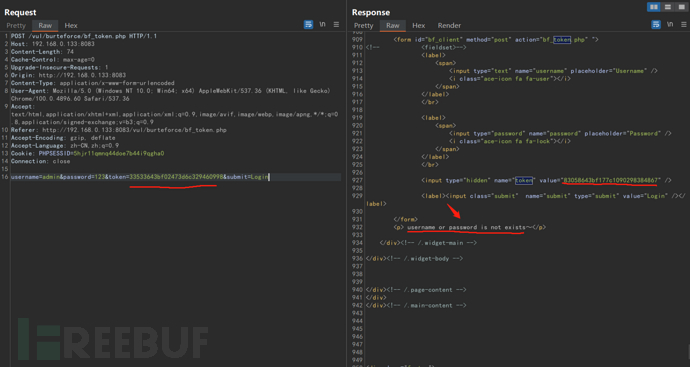Image resolution: width=690 pixels, height=367 pixels.
Task: Click the /.widget-main comment line
Action: pyautogui.click(x=428, y=243)
